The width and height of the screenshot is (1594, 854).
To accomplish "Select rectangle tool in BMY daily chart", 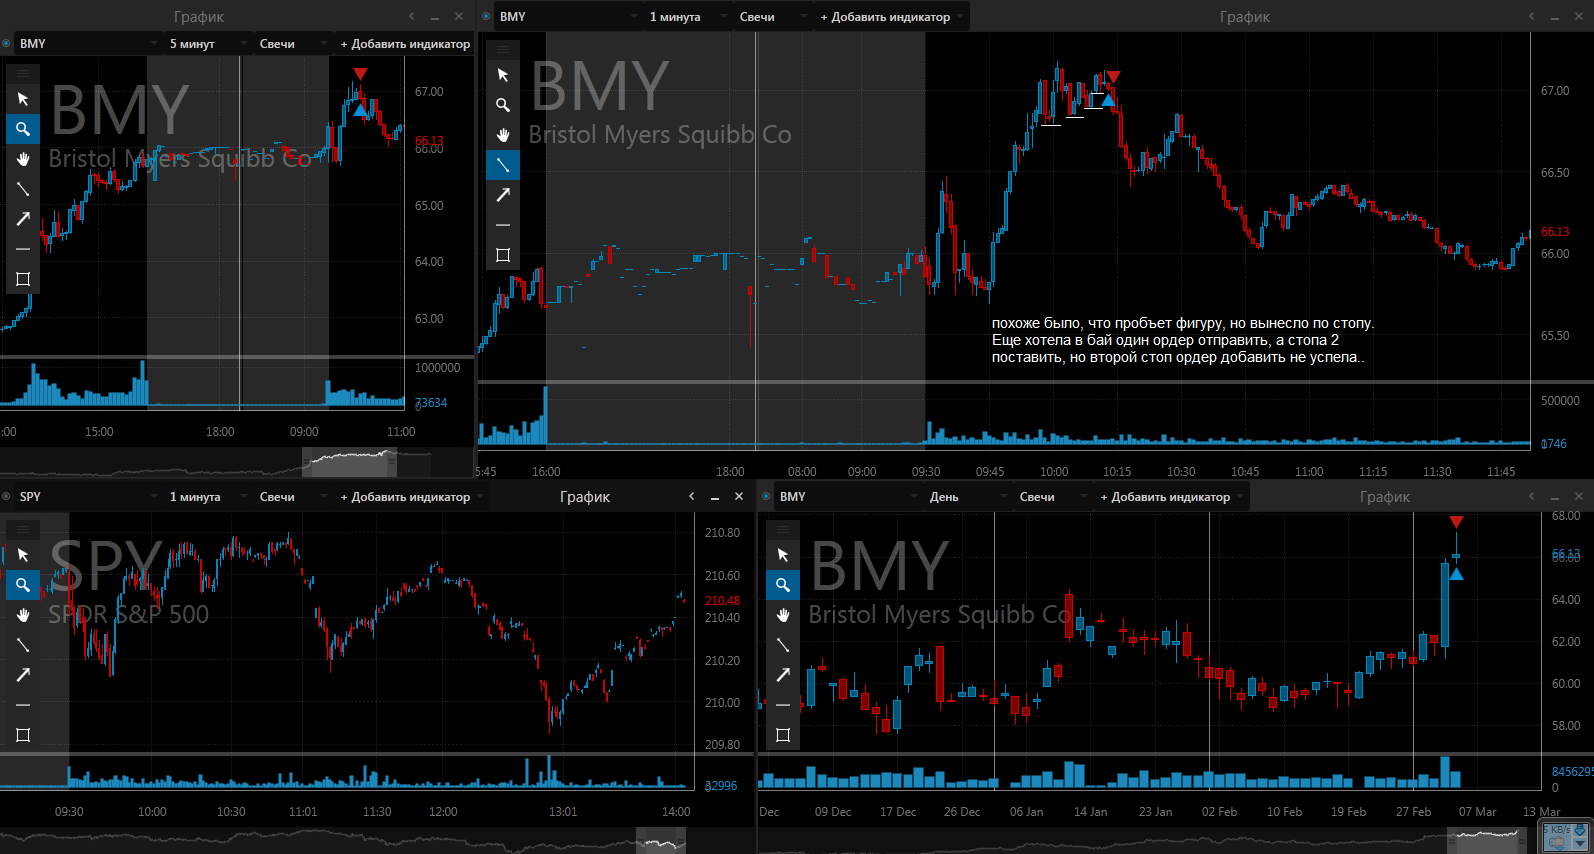I will [783, 735].
